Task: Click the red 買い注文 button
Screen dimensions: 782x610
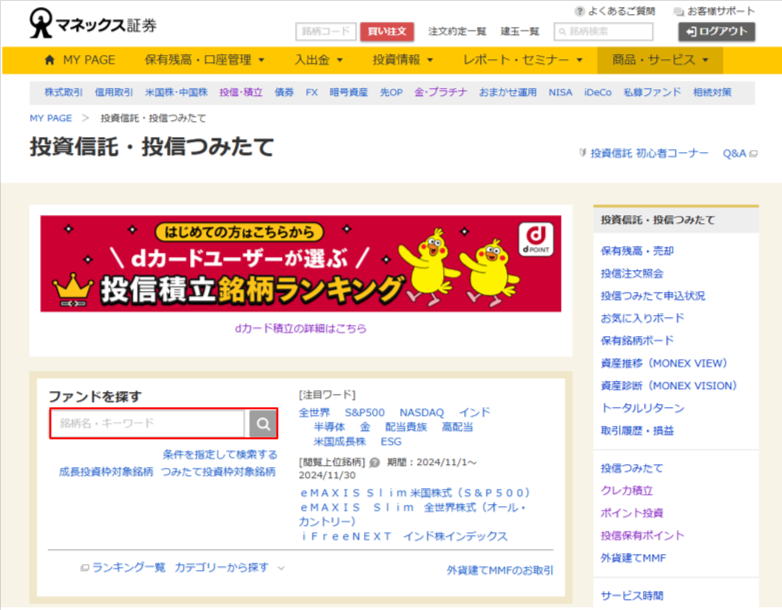Action: click(x=387, y=31)
